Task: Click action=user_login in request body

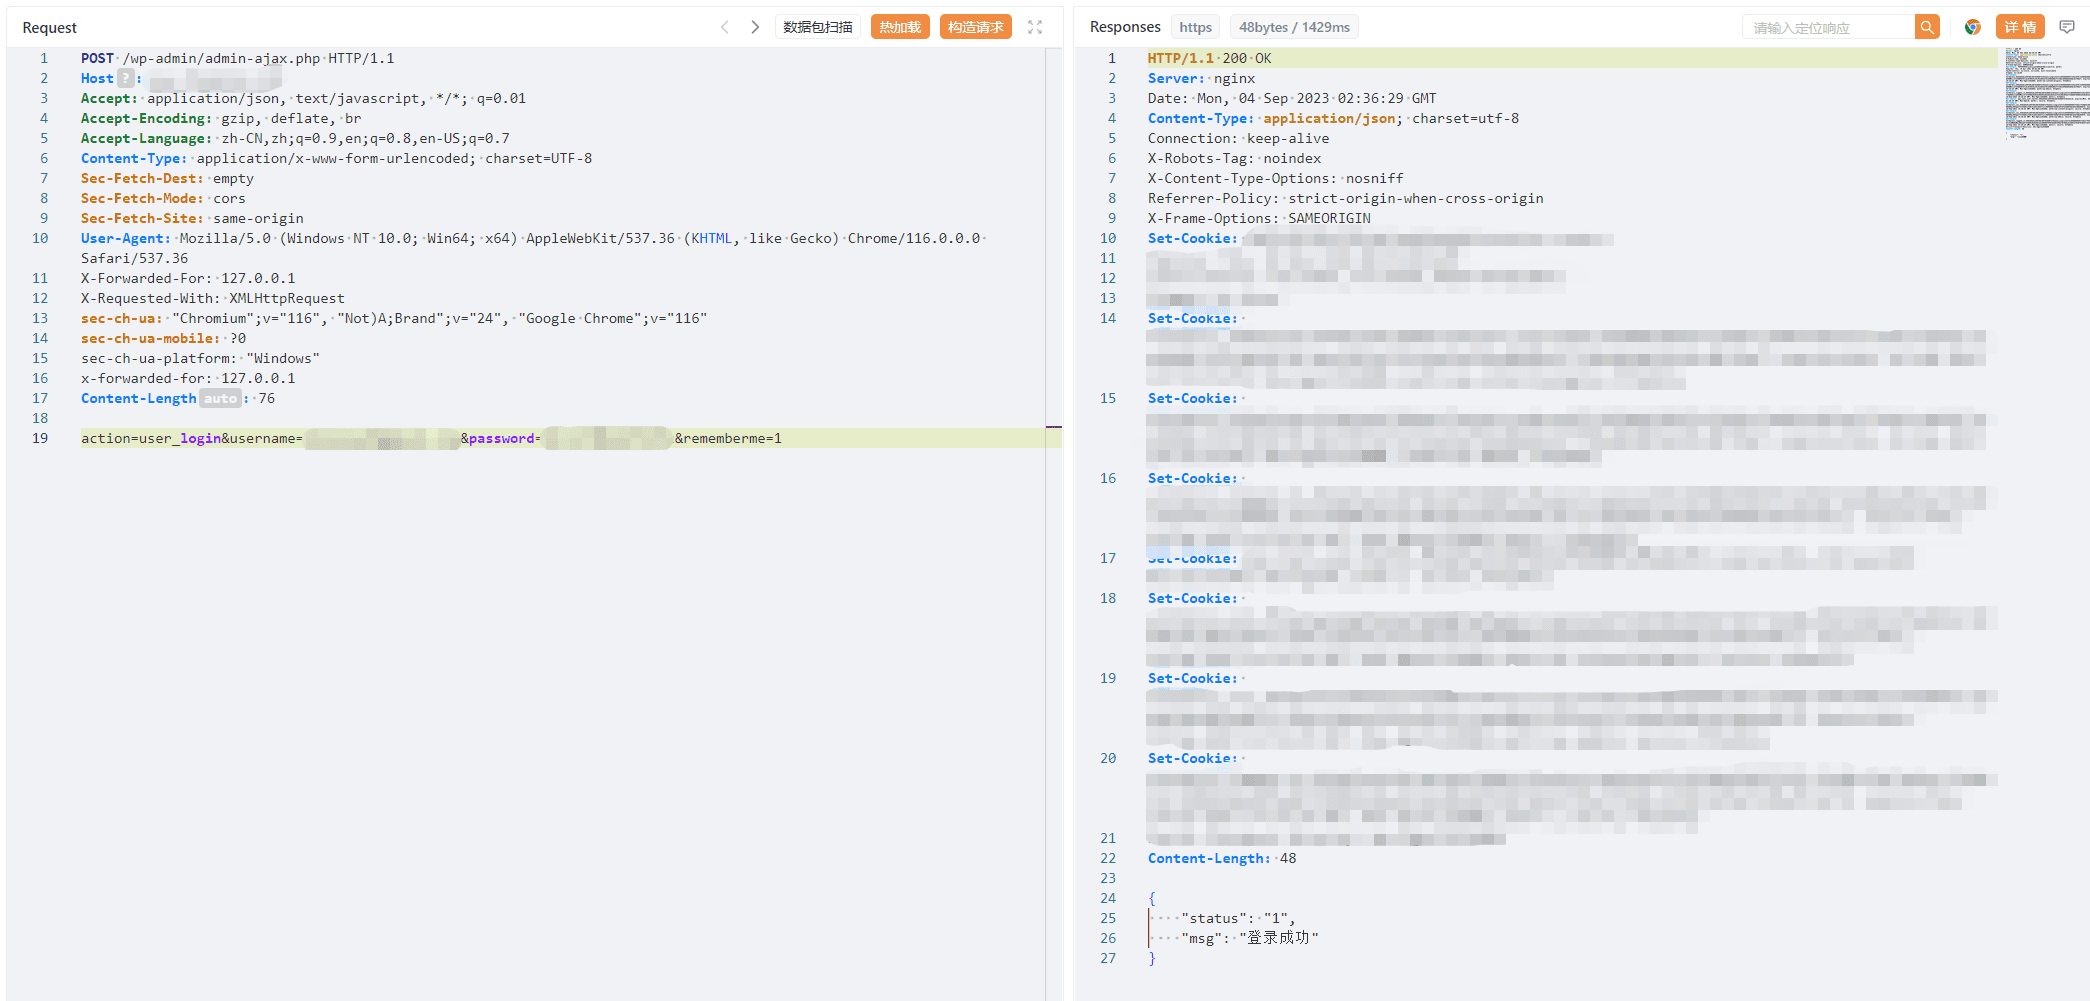Action: 151,438
